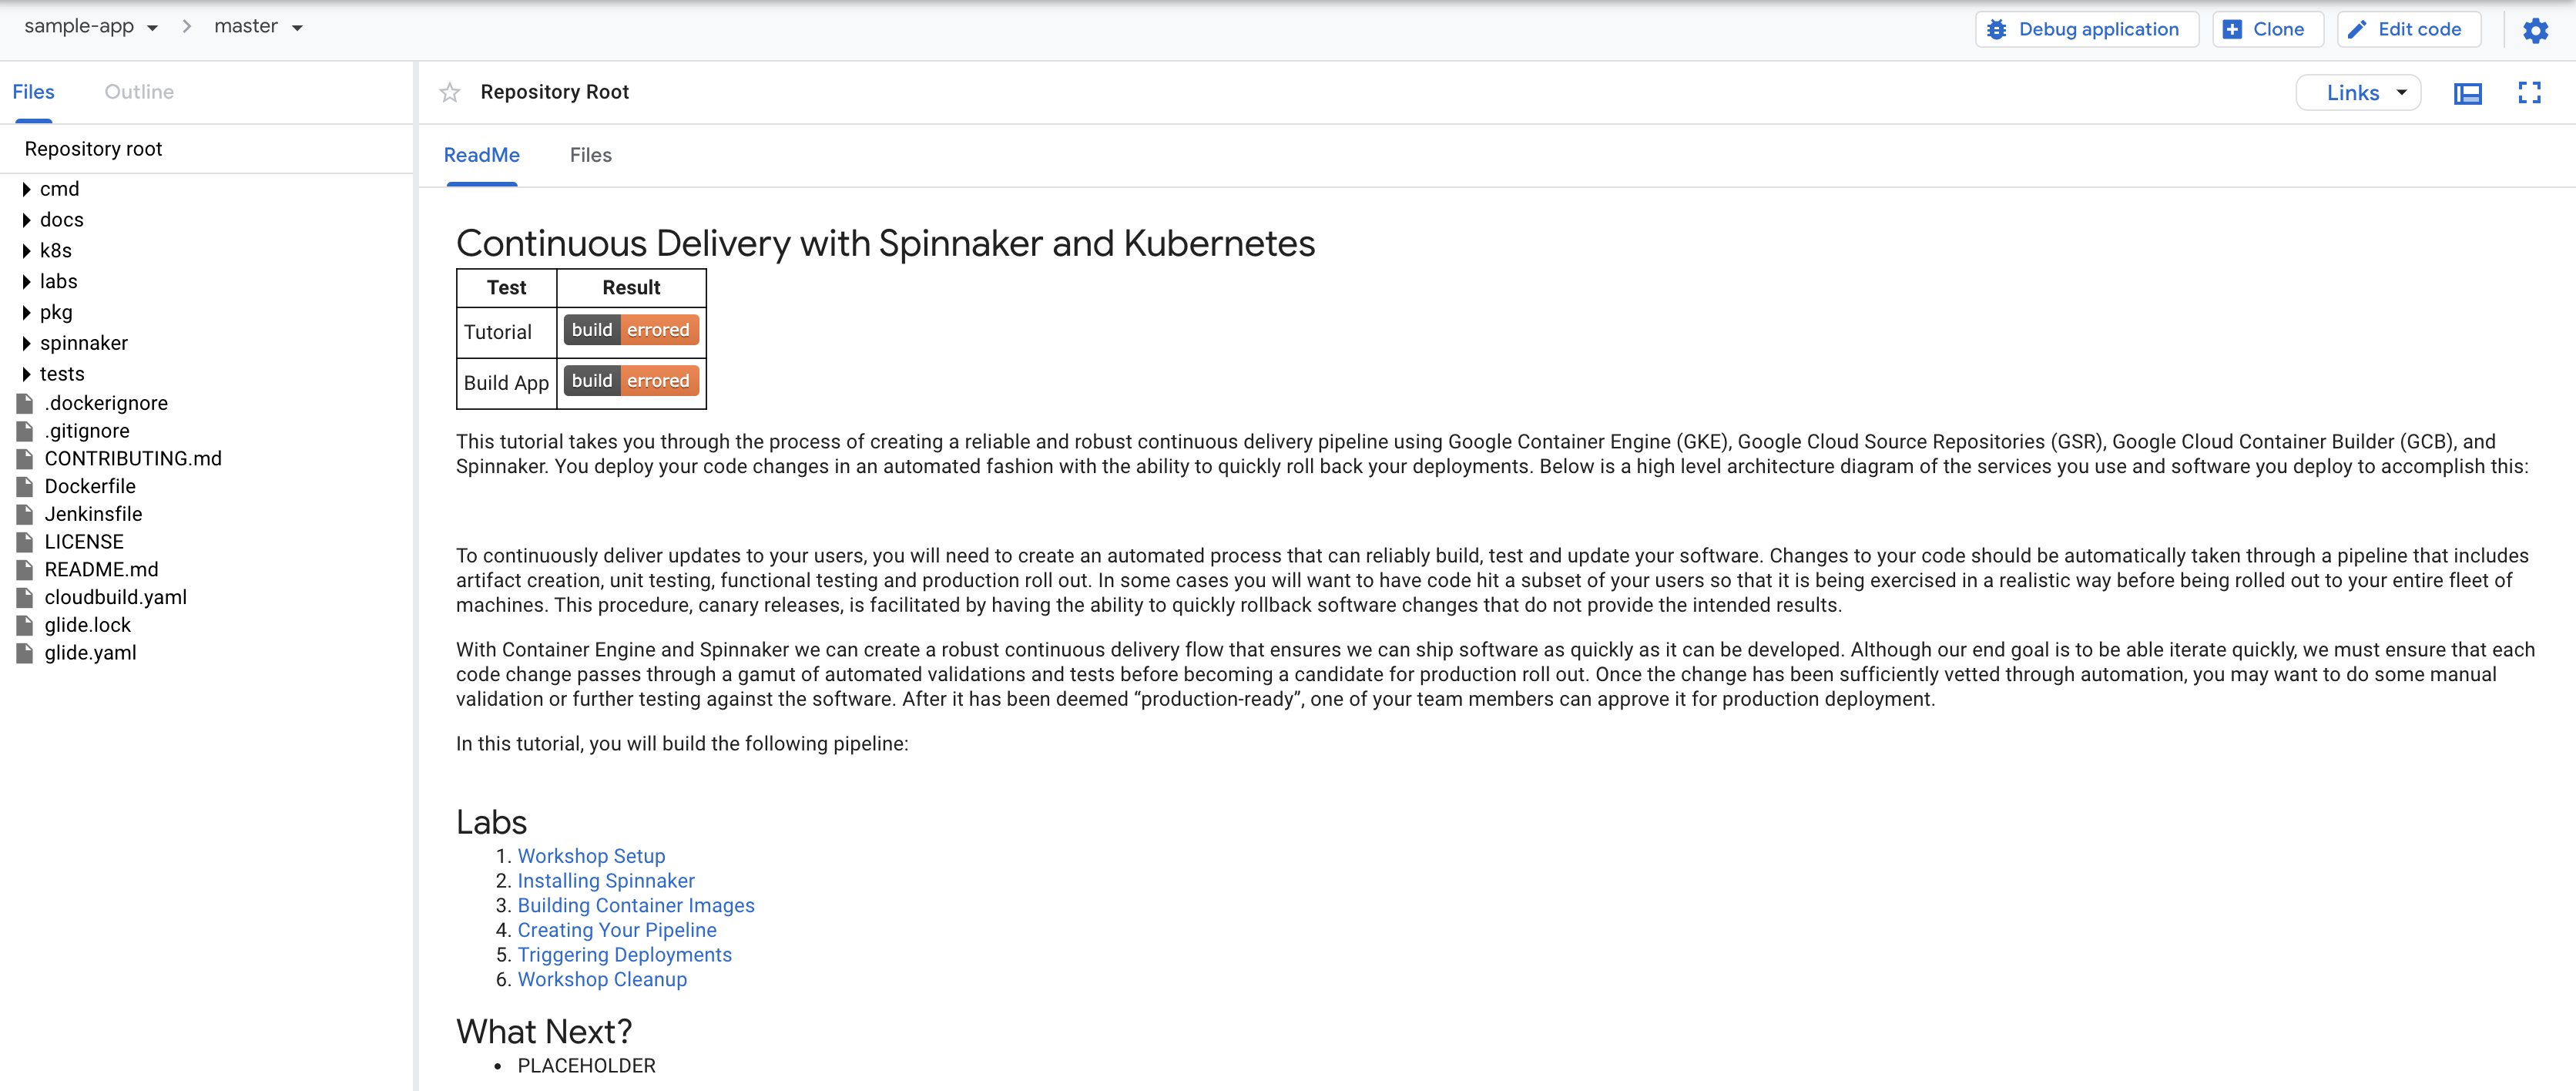The width and height of the screenshot is (2576, 1091).
Task: Open the Installing Spinnaker lab link
Action: (605, 881)
